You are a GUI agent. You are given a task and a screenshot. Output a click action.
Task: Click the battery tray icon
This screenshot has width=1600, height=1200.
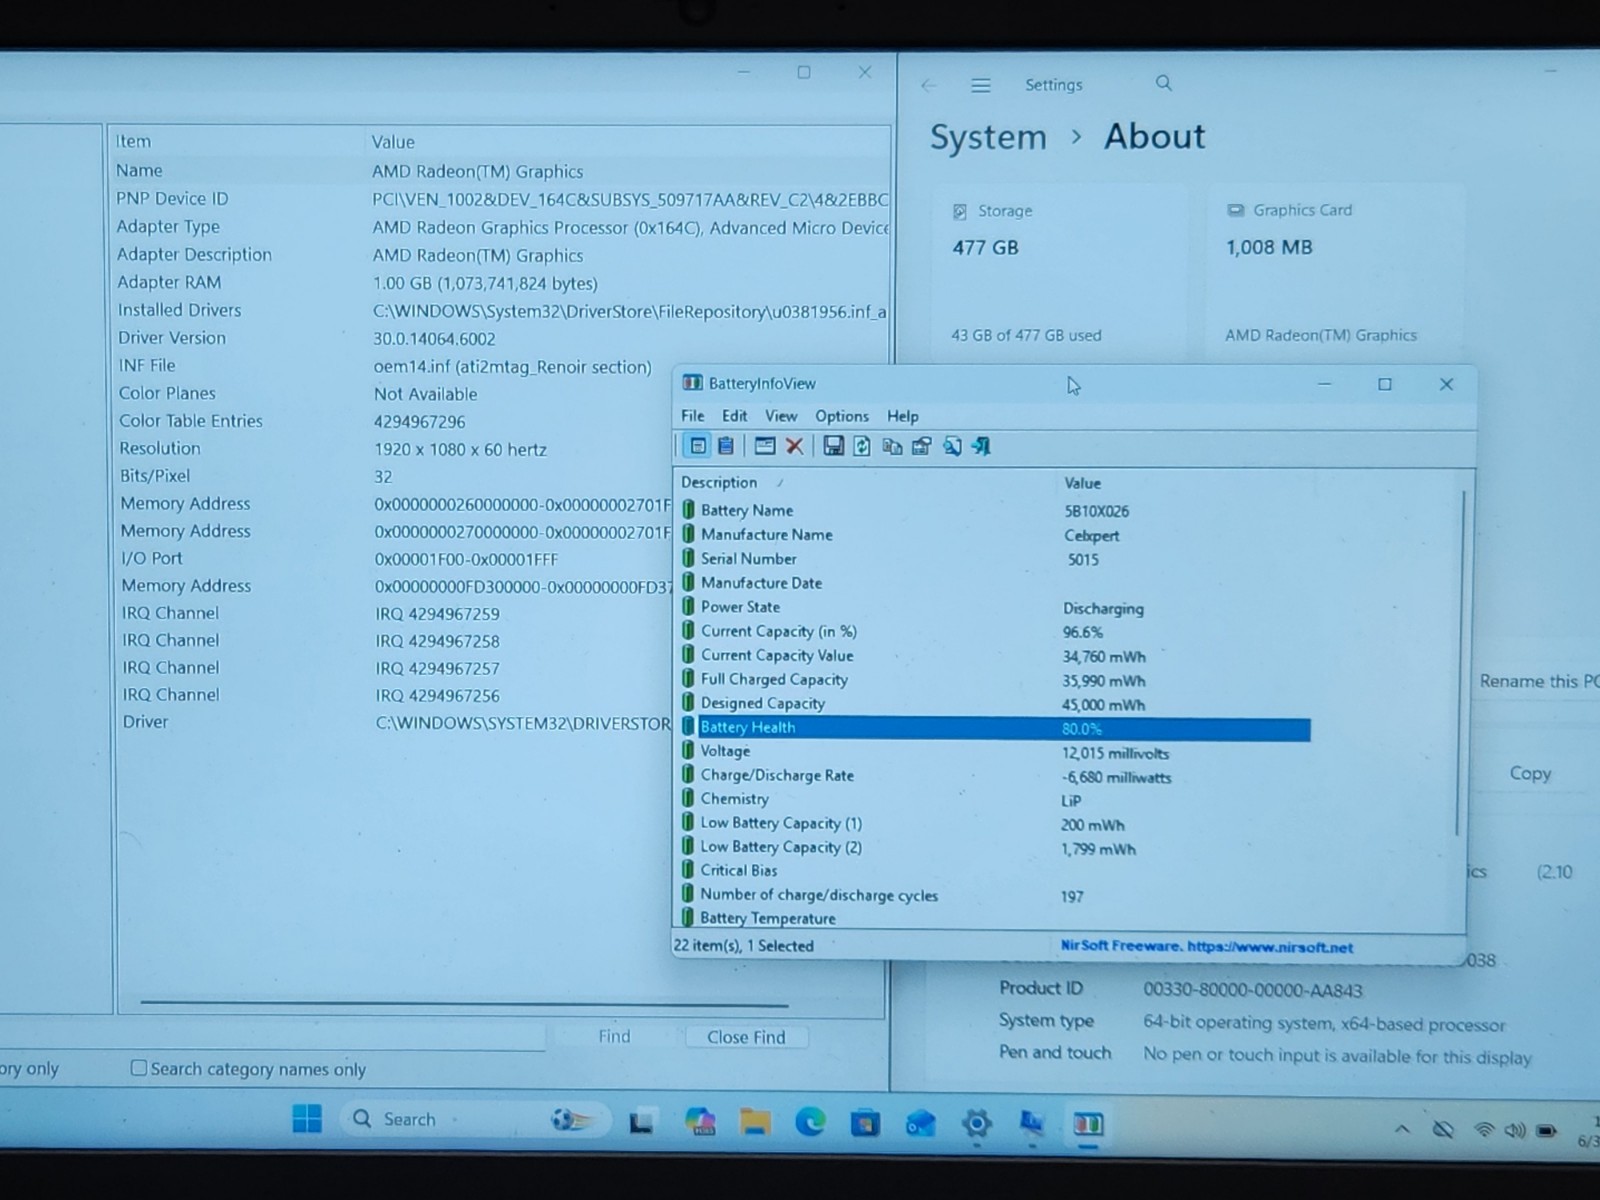point(1547,1131)
